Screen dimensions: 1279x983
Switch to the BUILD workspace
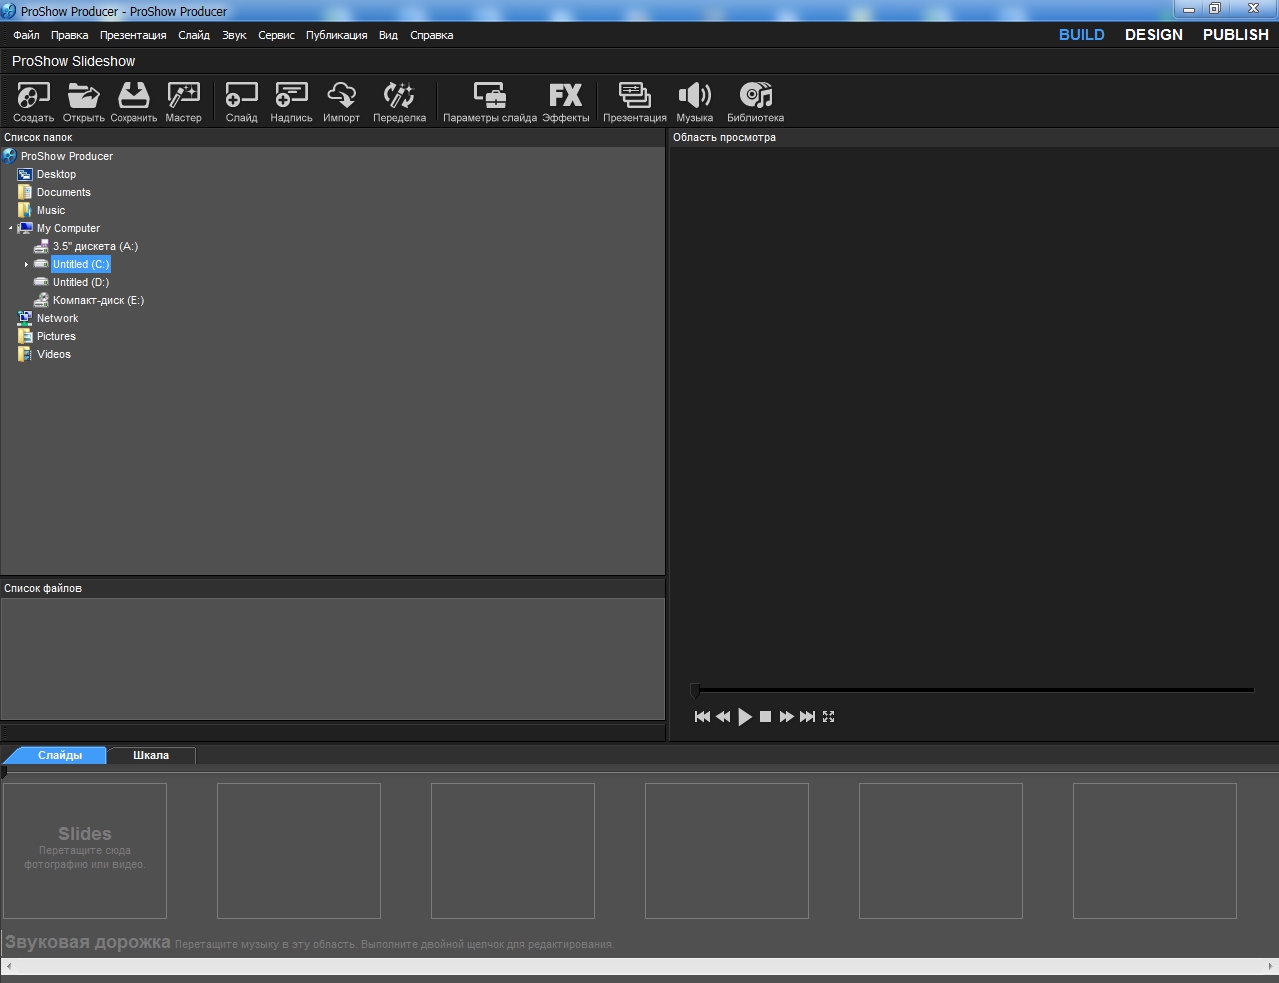point(1082,34)
